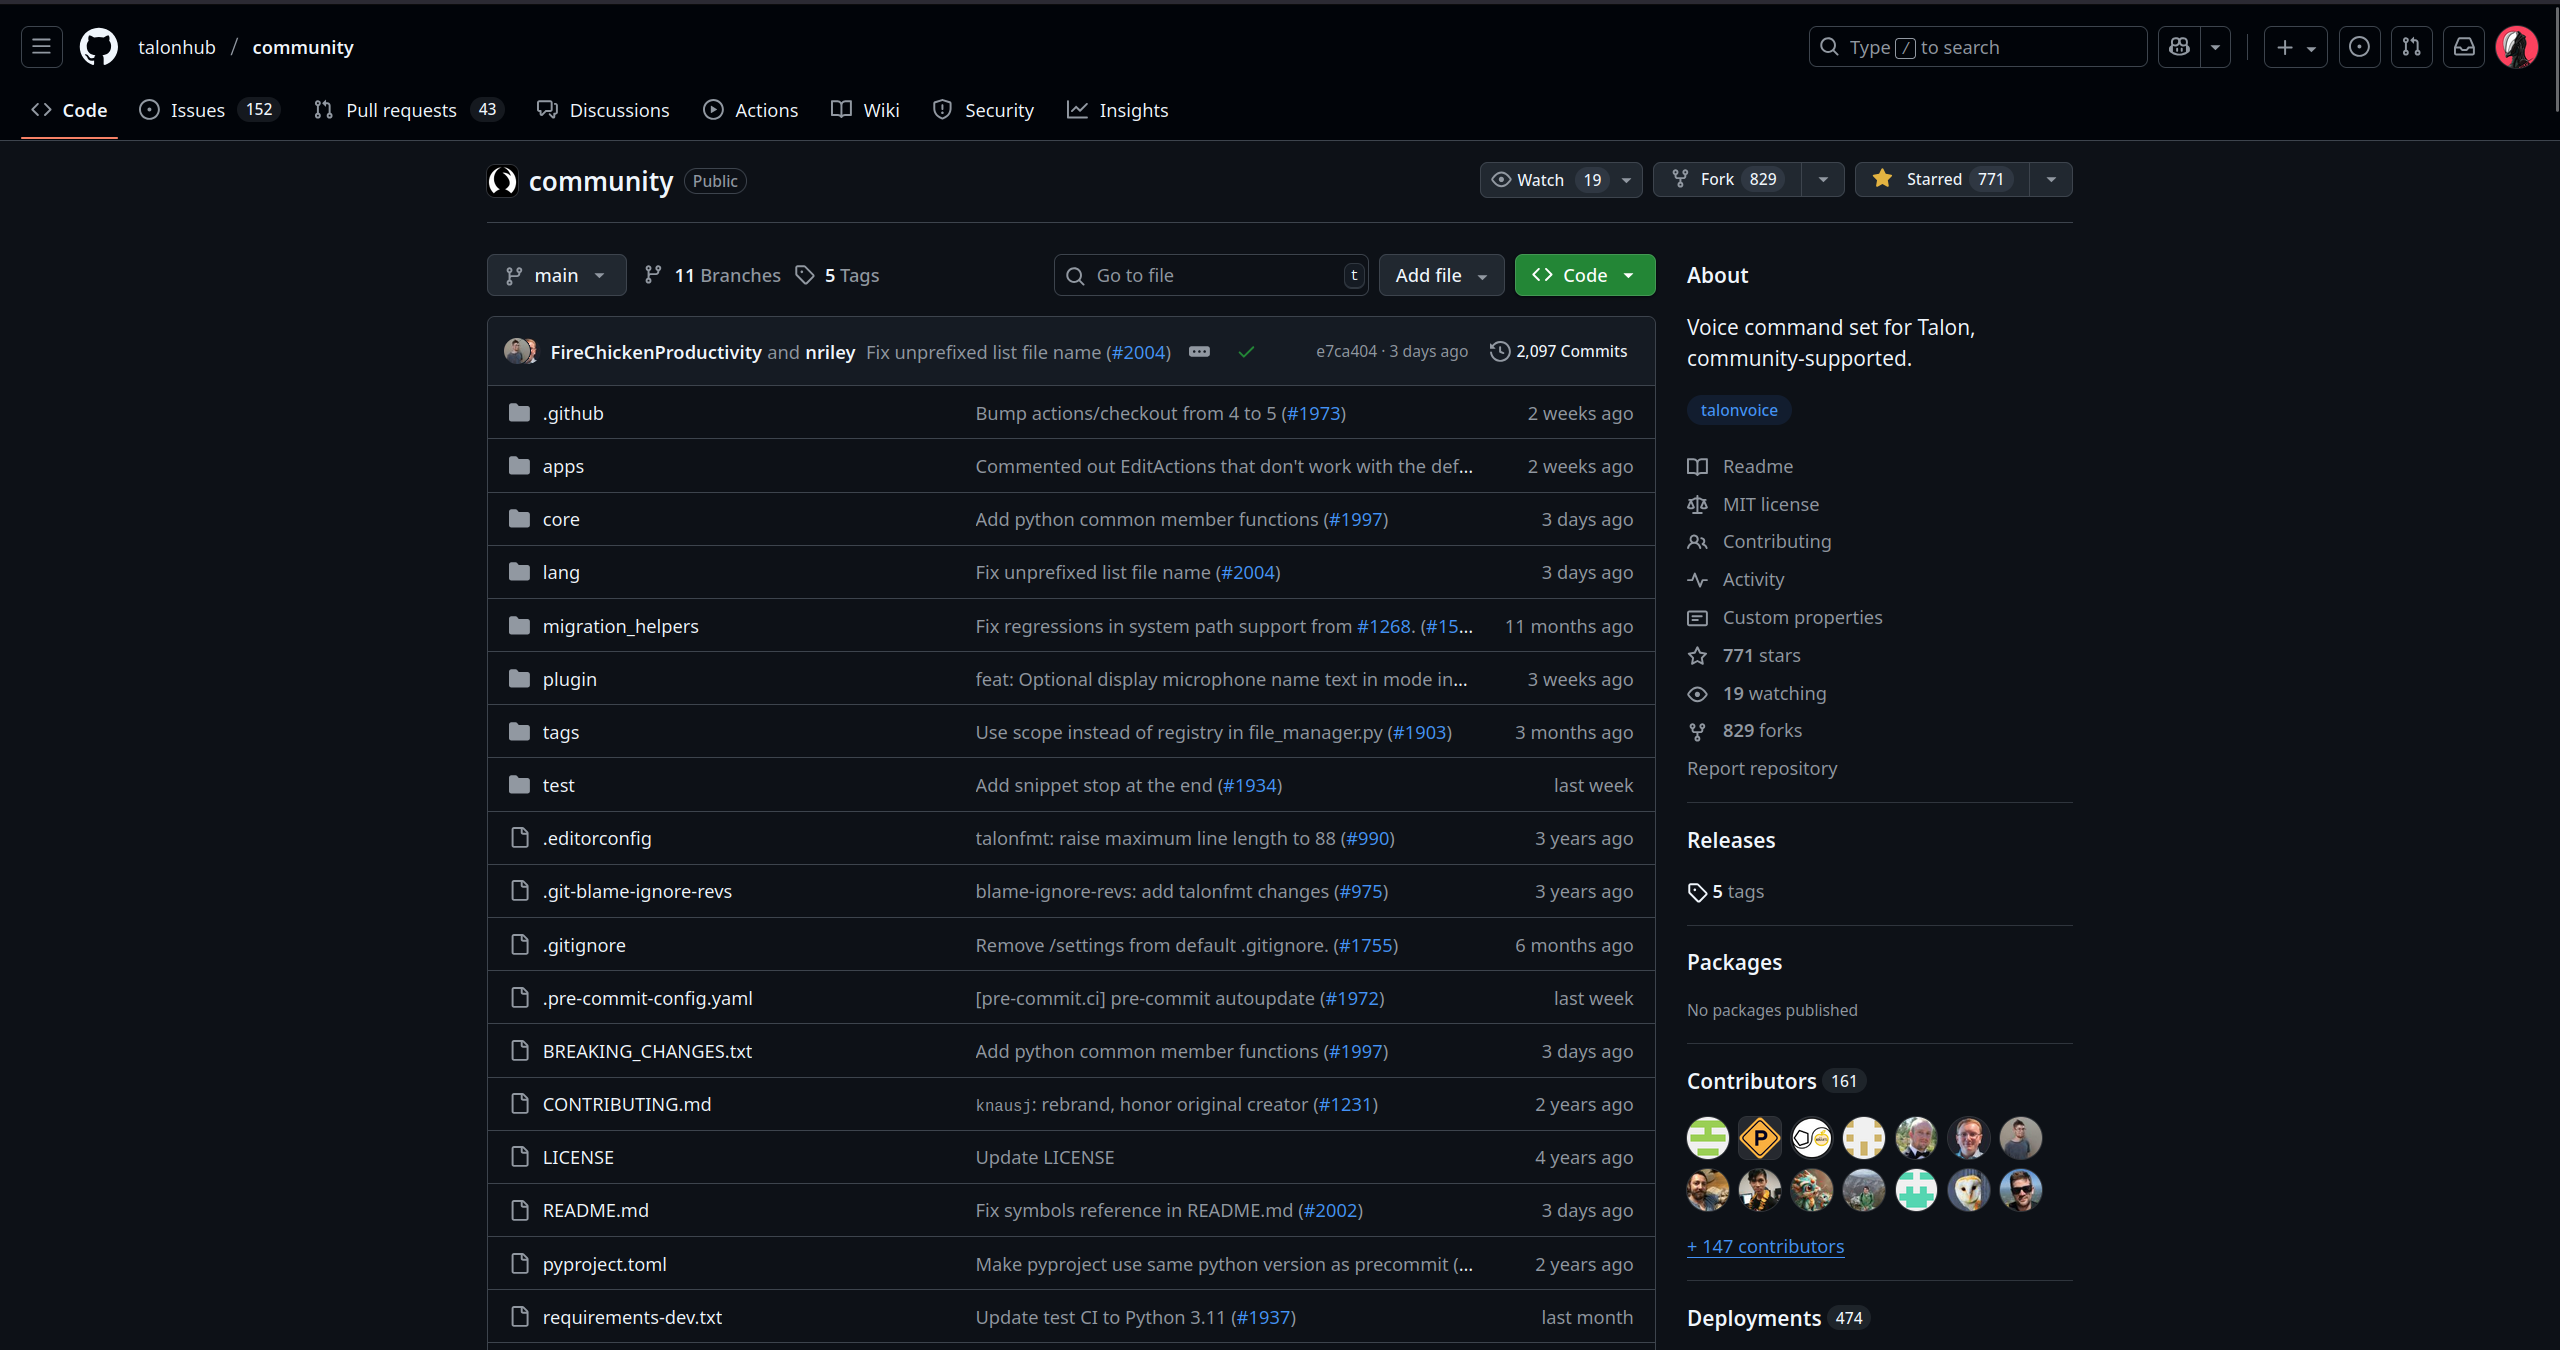Click the create new plus icon
2560x1350 pixels.
(2295, 47)
